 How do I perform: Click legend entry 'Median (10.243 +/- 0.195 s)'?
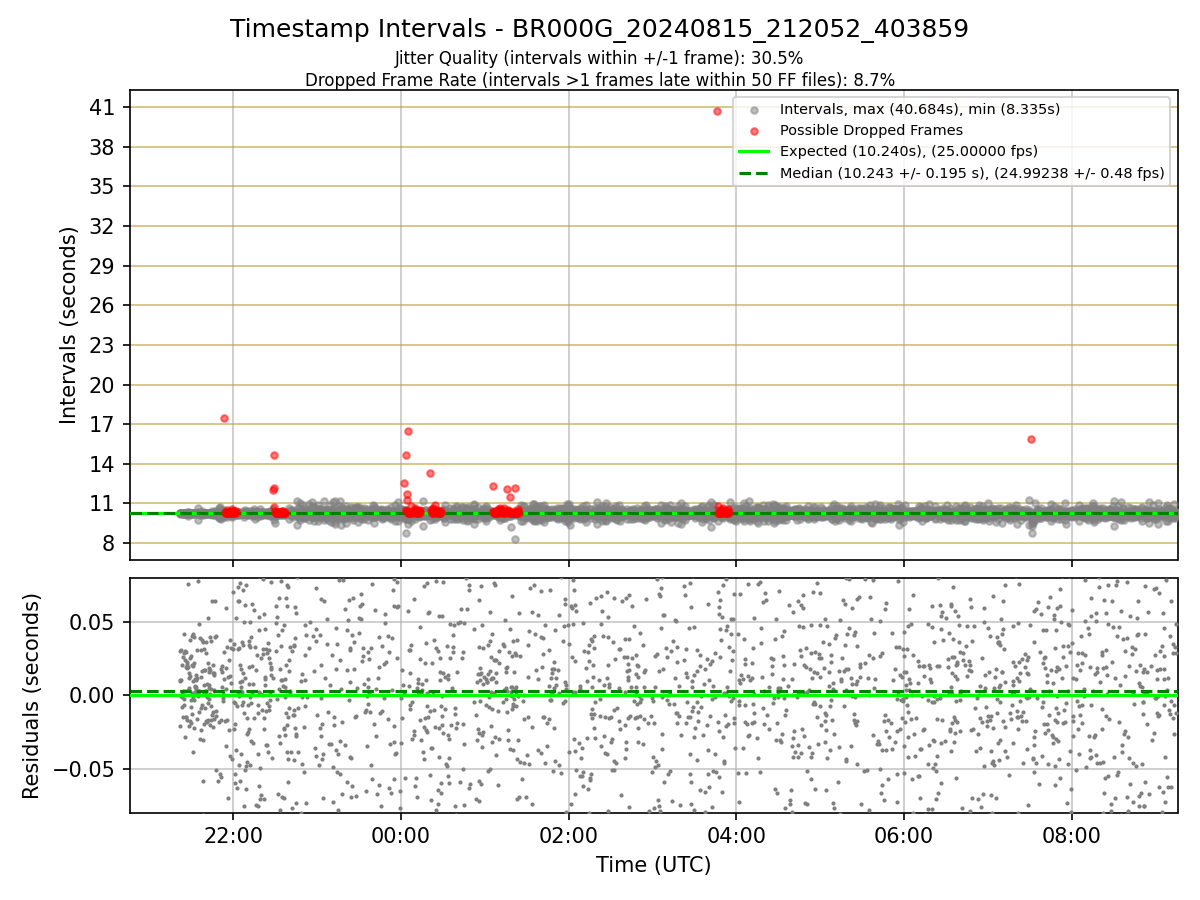972,173
